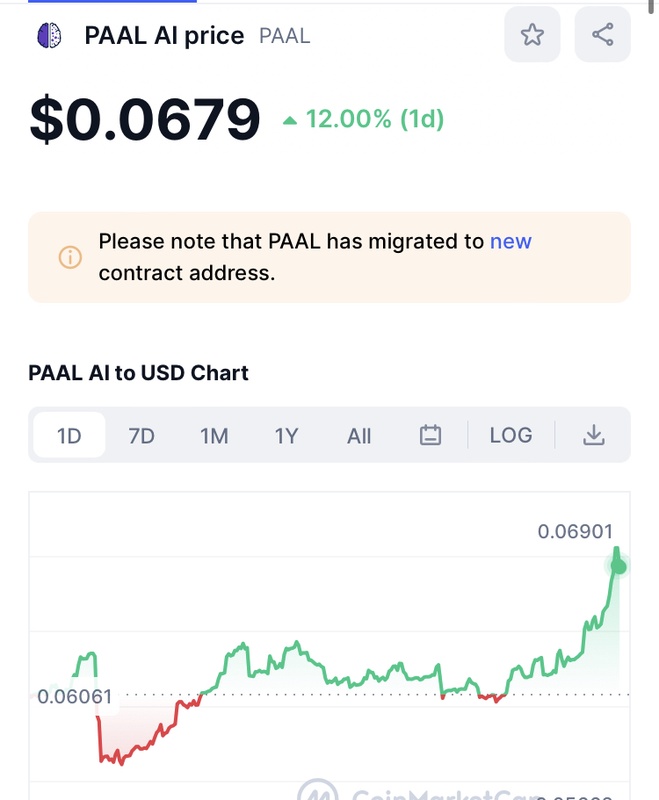Click the PAAL AI brain logo icon
Screen dimensions: 659x800
(49, 35)
